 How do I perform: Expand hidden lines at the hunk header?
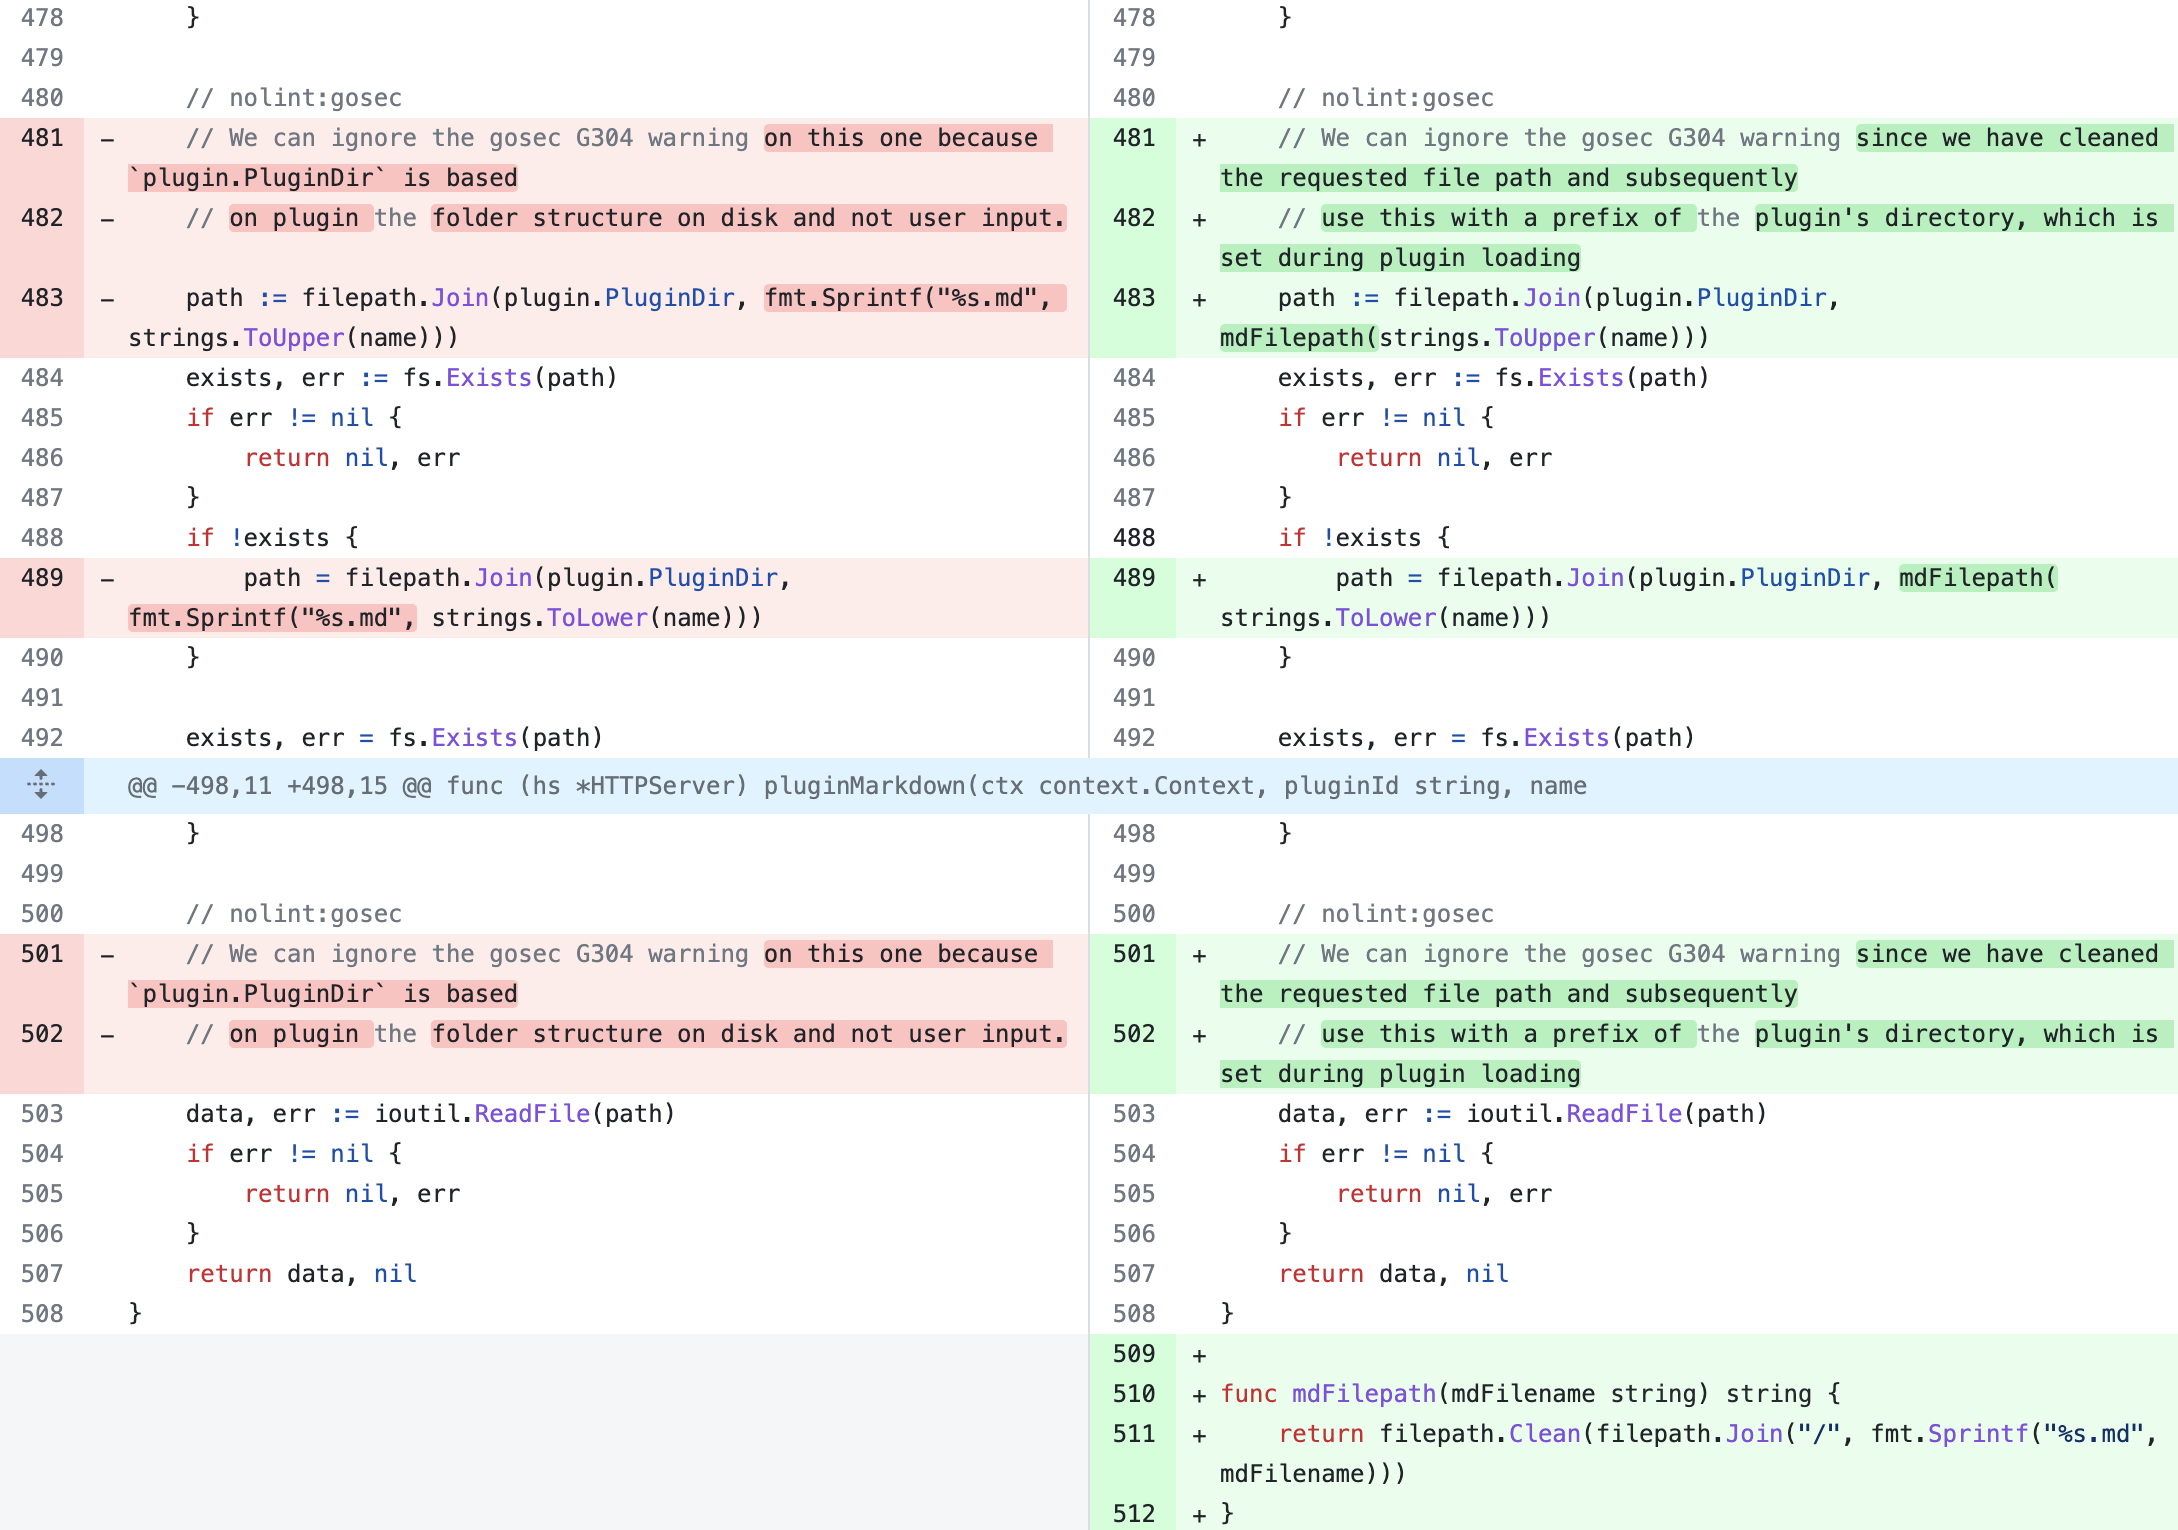click(40, 785)
